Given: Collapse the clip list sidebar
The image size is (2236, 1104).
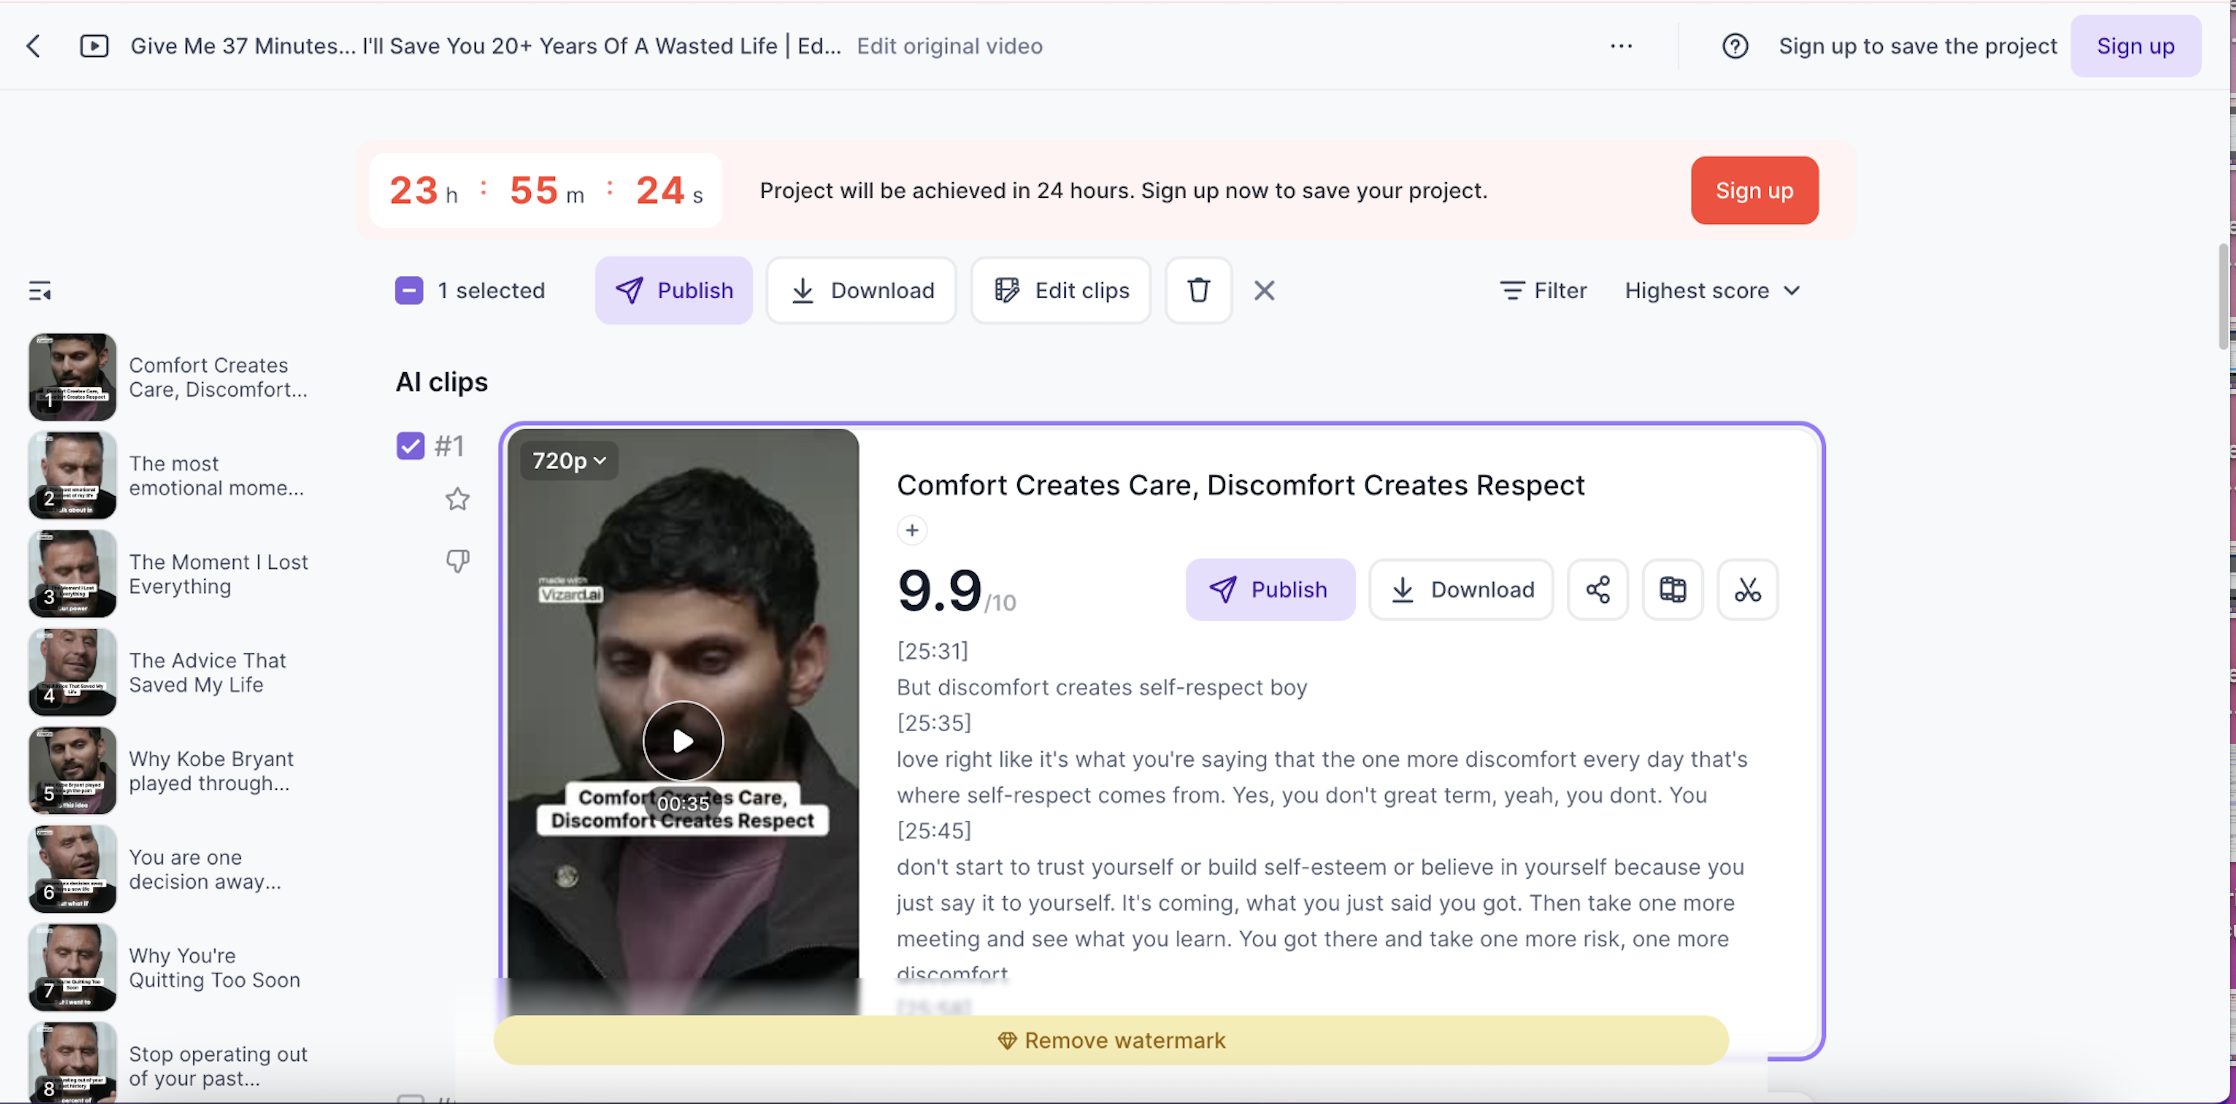Looking at the screenshot, I should (x=40, y=291).
